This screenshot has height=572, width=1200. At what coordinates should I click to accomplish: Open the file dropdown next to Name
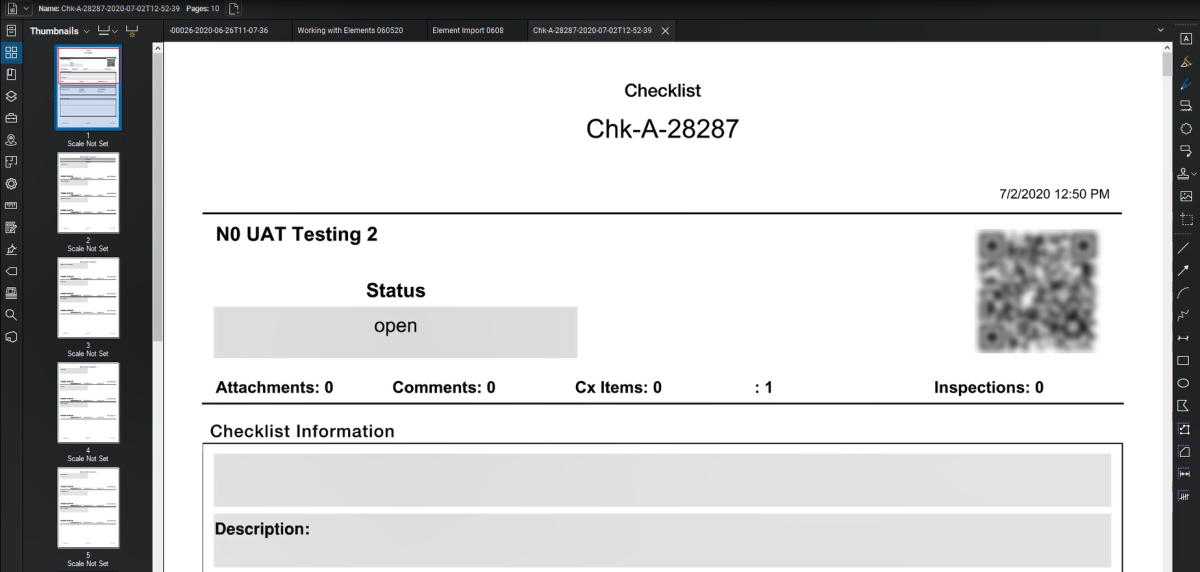pos(26,8)
